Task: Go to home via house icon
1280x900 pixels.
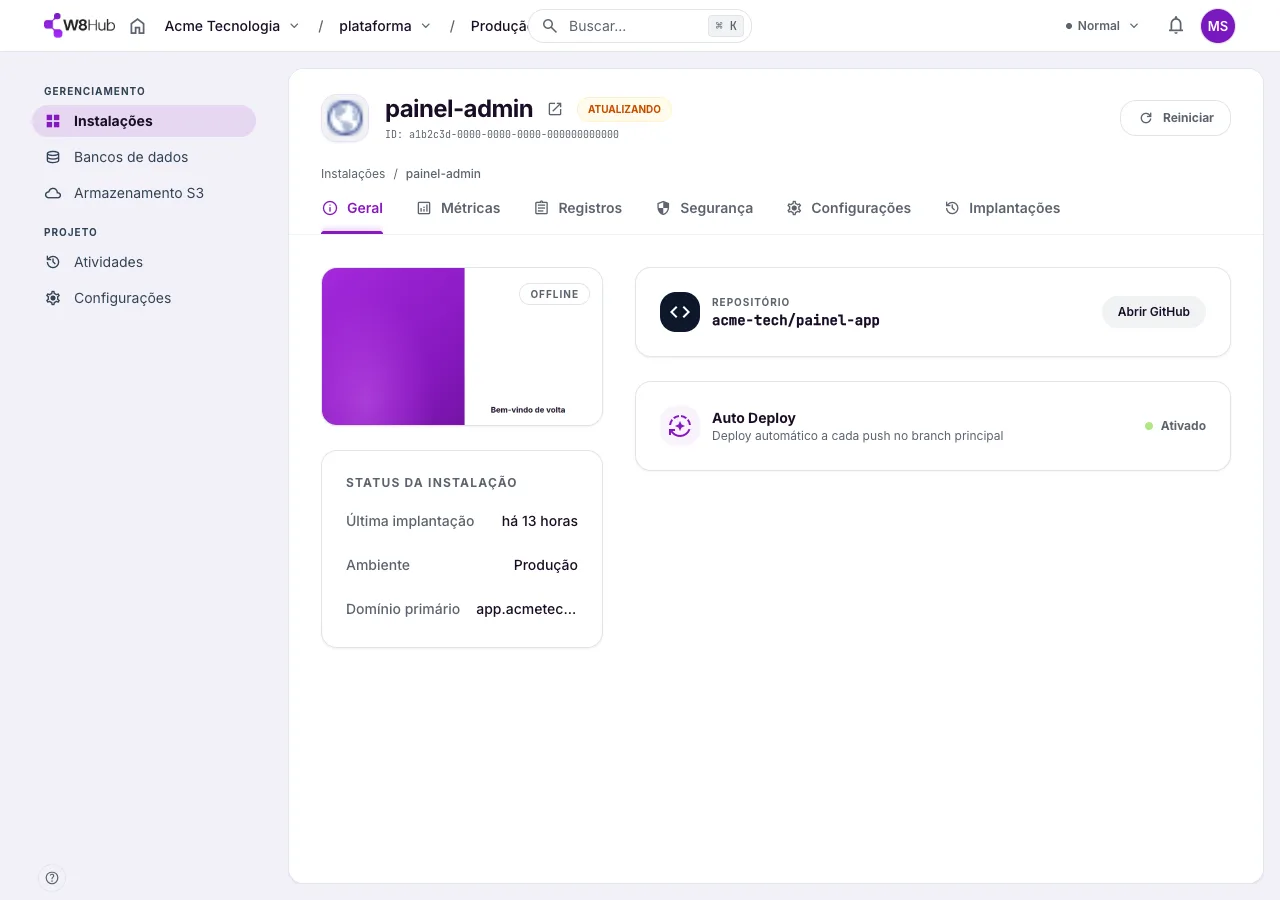Action: pyautogui.click(x=138, y=26)
